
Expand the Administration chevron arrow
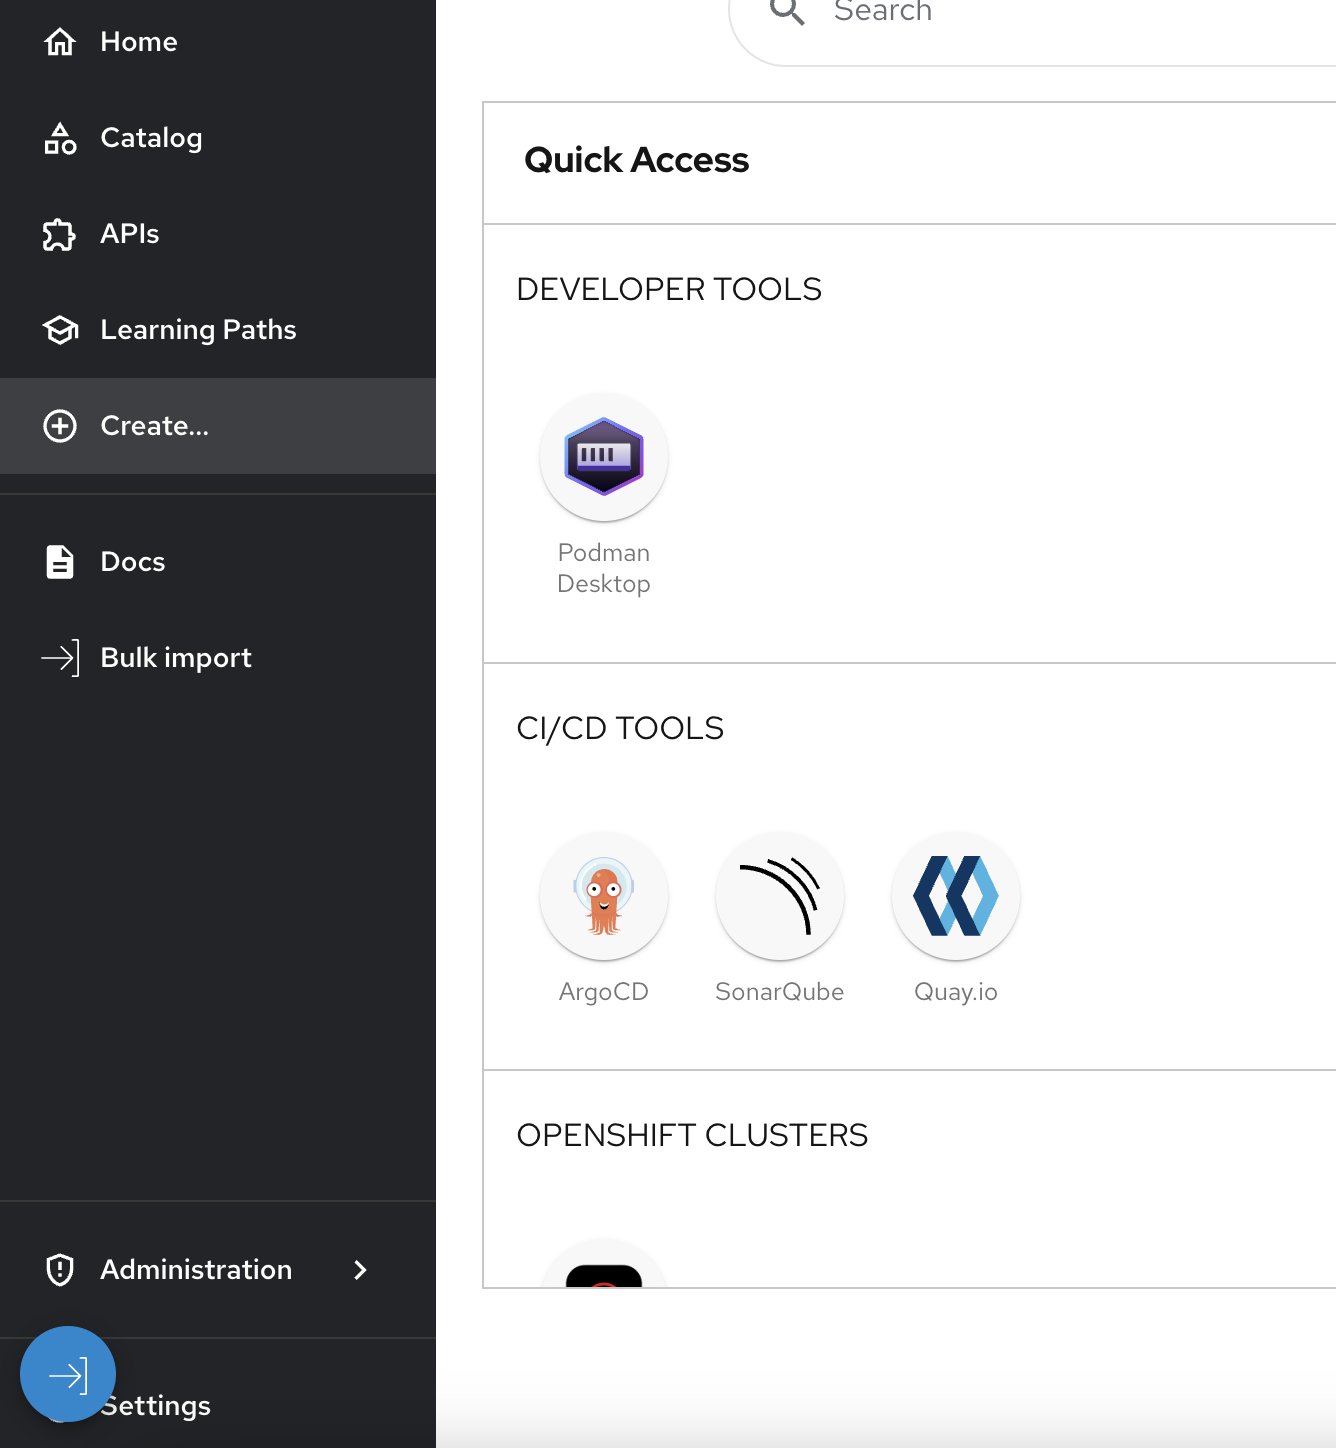pyautogui.click(x=361, y=1270)
